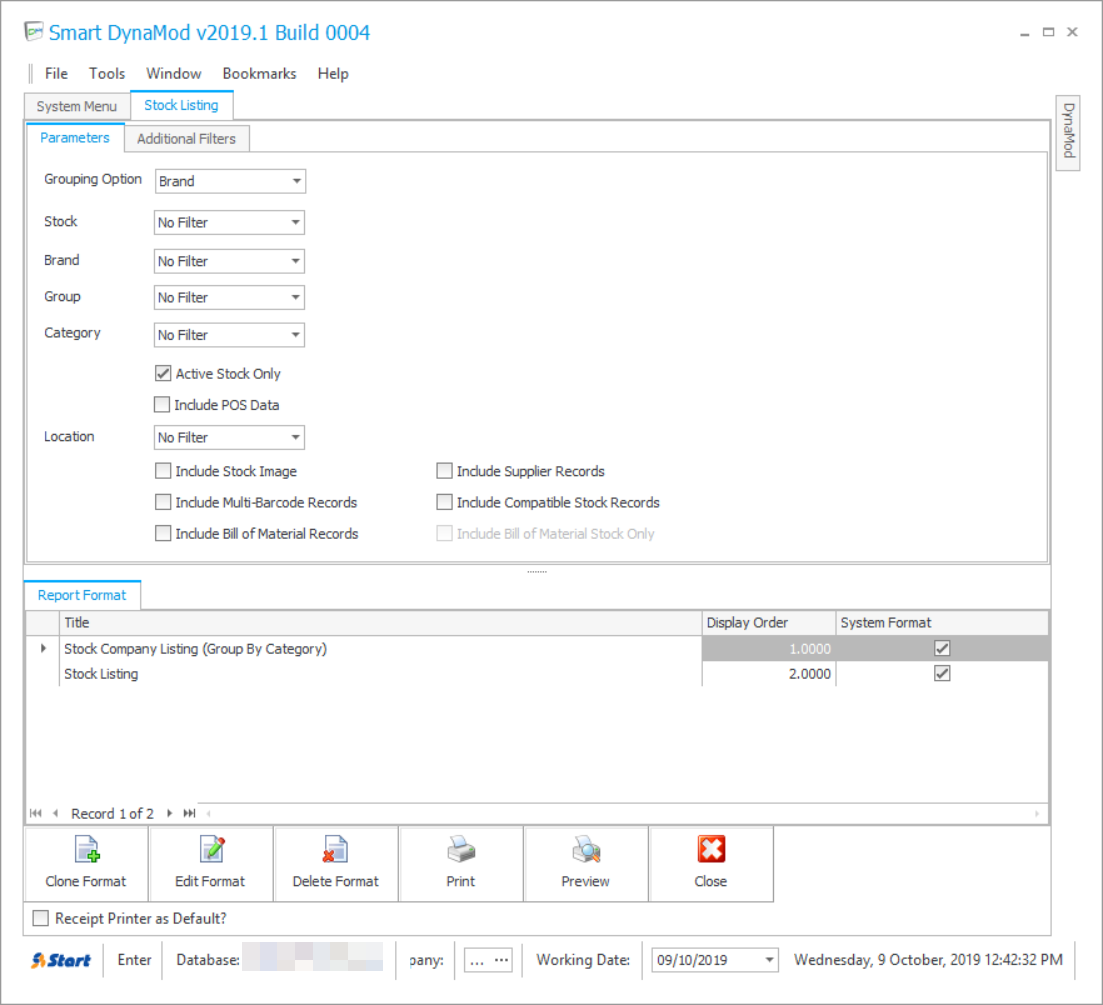
Task: Enable Include Multi-Barcode Records checkbox
Action: 163,502
